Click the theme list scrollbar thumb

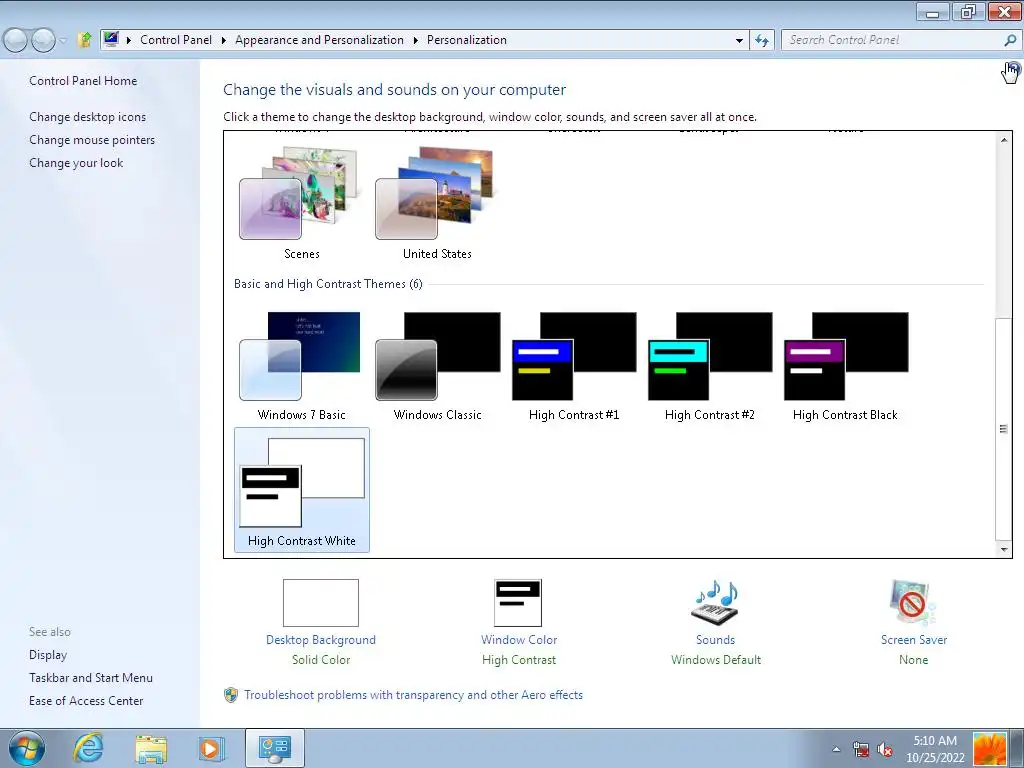tap(1004, 429)
